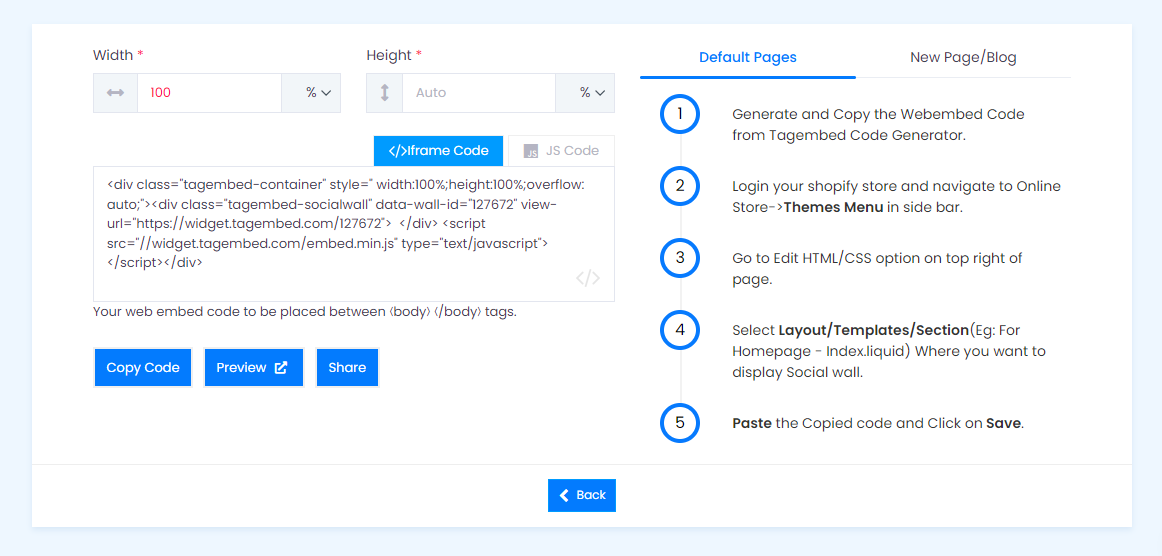The image size is (1162, 556).
Task: Switch to the Iframe Code tab
Action: point(438,150)
